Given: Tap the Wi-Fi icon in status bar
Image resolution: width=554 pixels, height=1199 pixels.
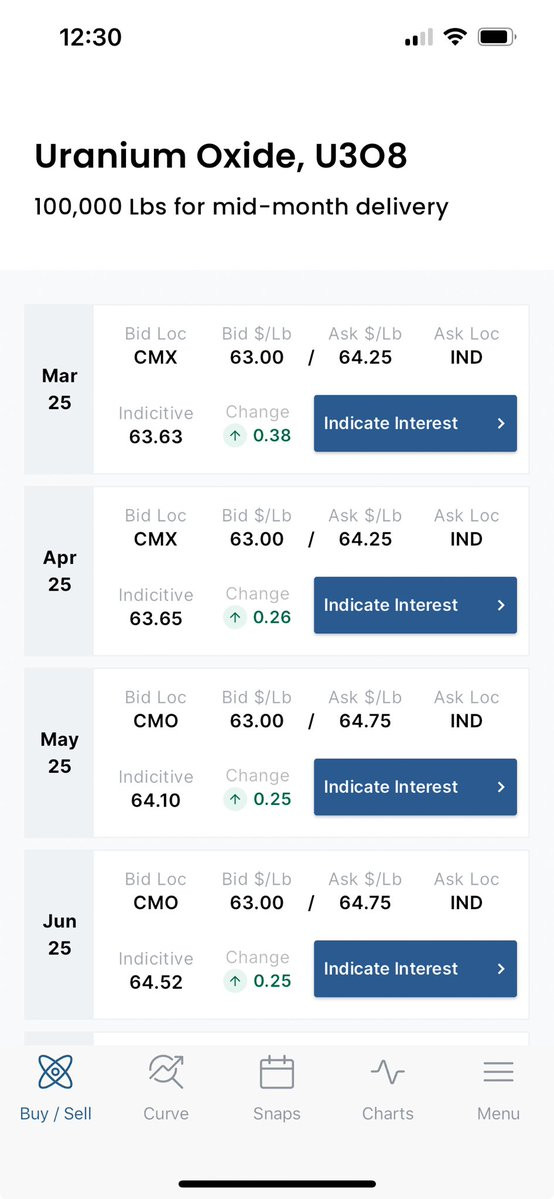Looking at the screenshot, I should pos(455,37).
